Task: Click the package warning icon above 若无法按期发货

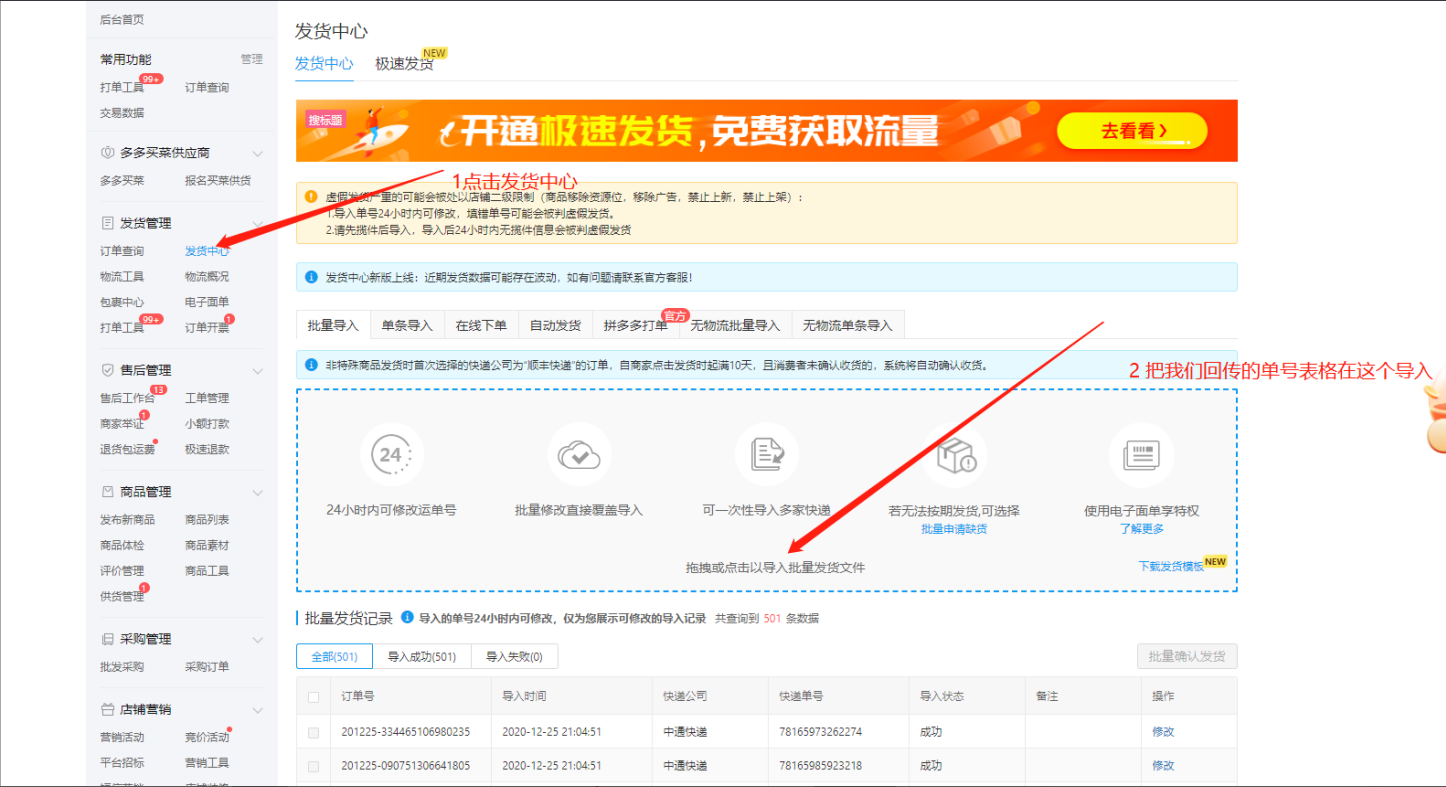Action: (x=954, y=456)
